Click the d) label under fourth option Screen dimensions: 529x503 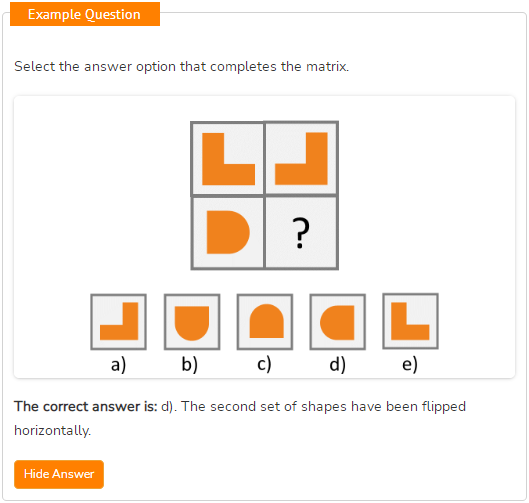tap(338, 364)
